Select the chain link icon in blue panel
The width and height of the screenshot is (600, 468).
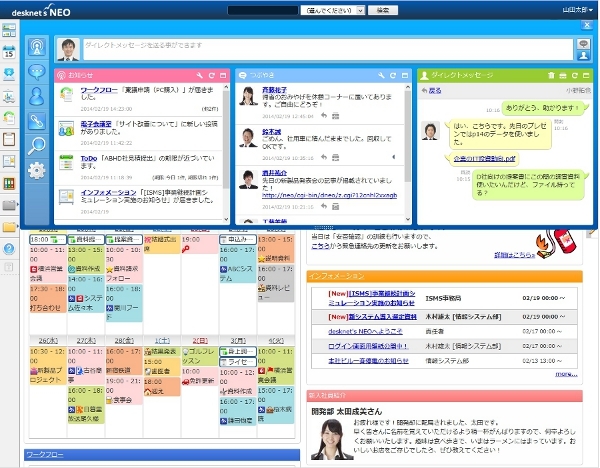[x=37, y=121]
